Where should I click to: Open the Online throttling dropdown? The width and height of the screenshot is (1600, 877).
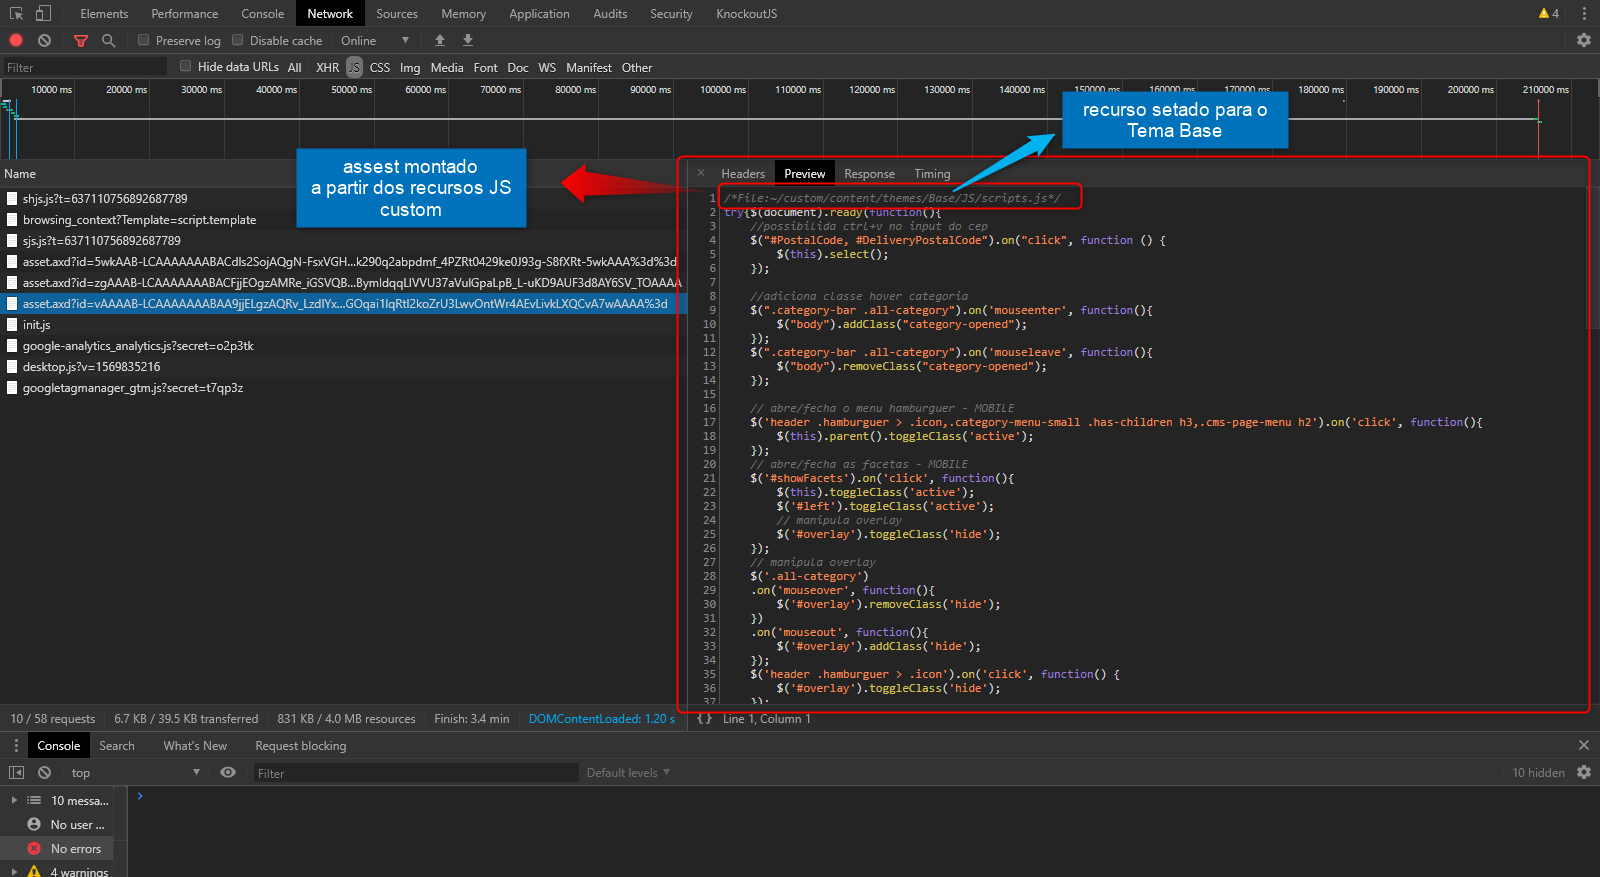pos(375,40)
